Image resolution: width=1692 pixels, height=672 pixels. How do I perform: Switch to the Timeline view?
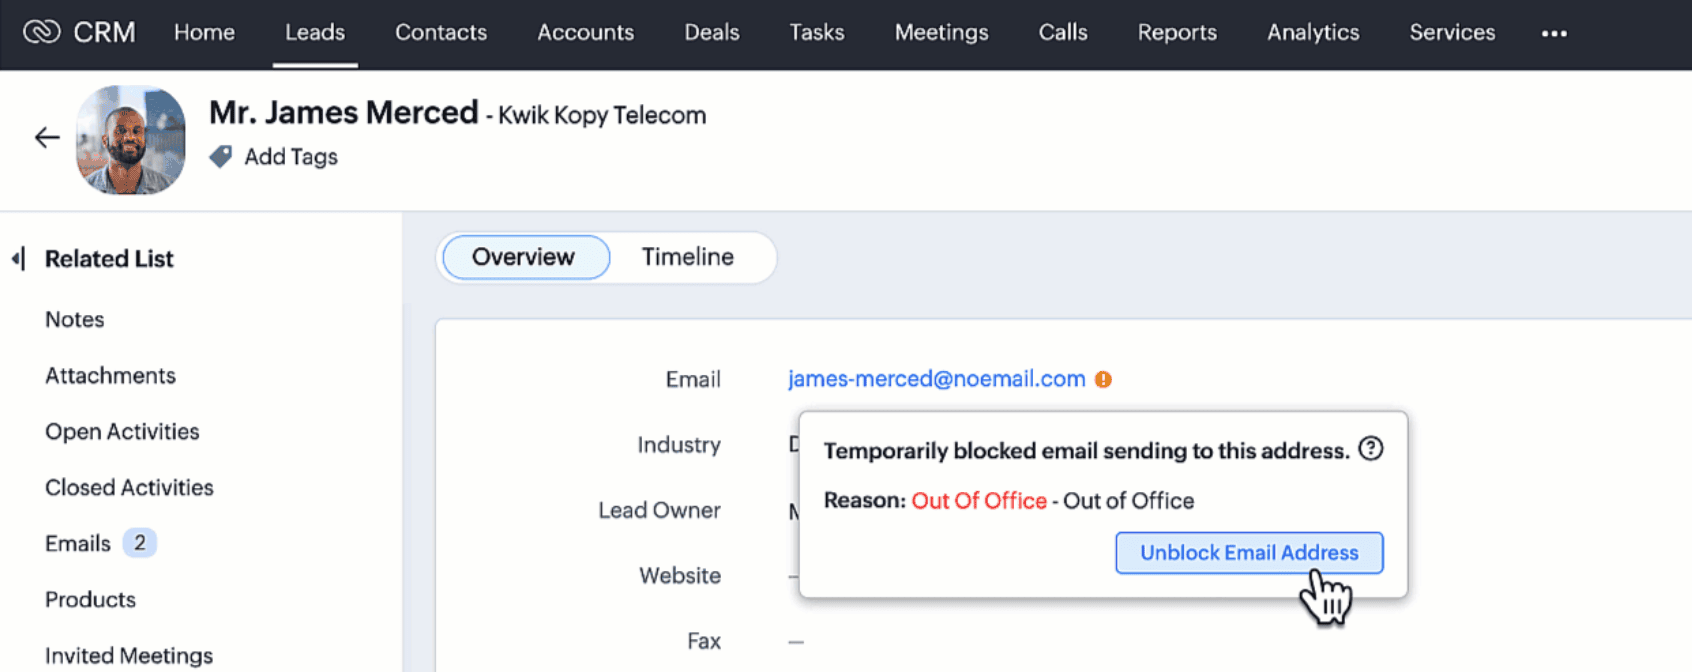pos(688,257)
